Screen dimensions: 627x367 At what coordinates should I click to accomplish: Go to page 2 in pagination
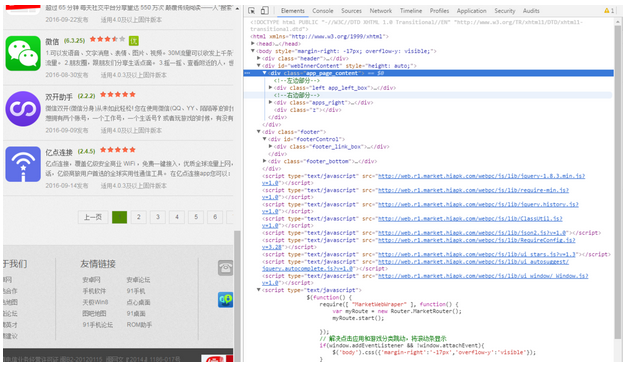(139, 217)
